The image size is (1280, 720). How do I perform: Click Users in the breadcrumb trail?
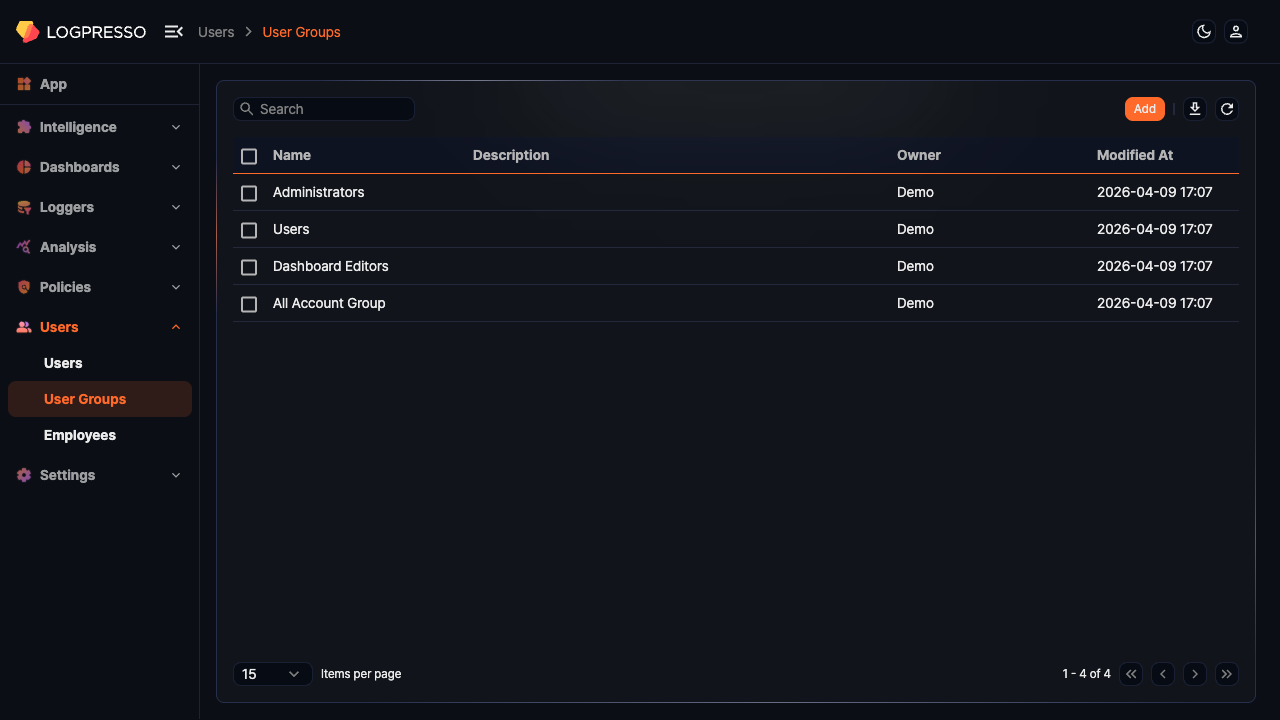(x=216, y=31)
